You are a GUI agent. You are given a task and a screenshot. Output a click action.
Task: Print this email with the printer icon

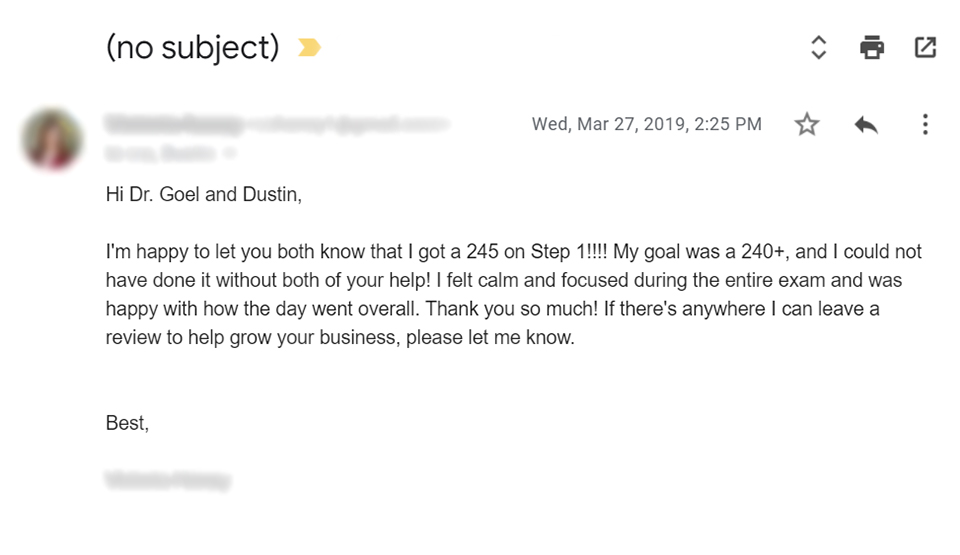pyautogui.click(x=872, y=47)
